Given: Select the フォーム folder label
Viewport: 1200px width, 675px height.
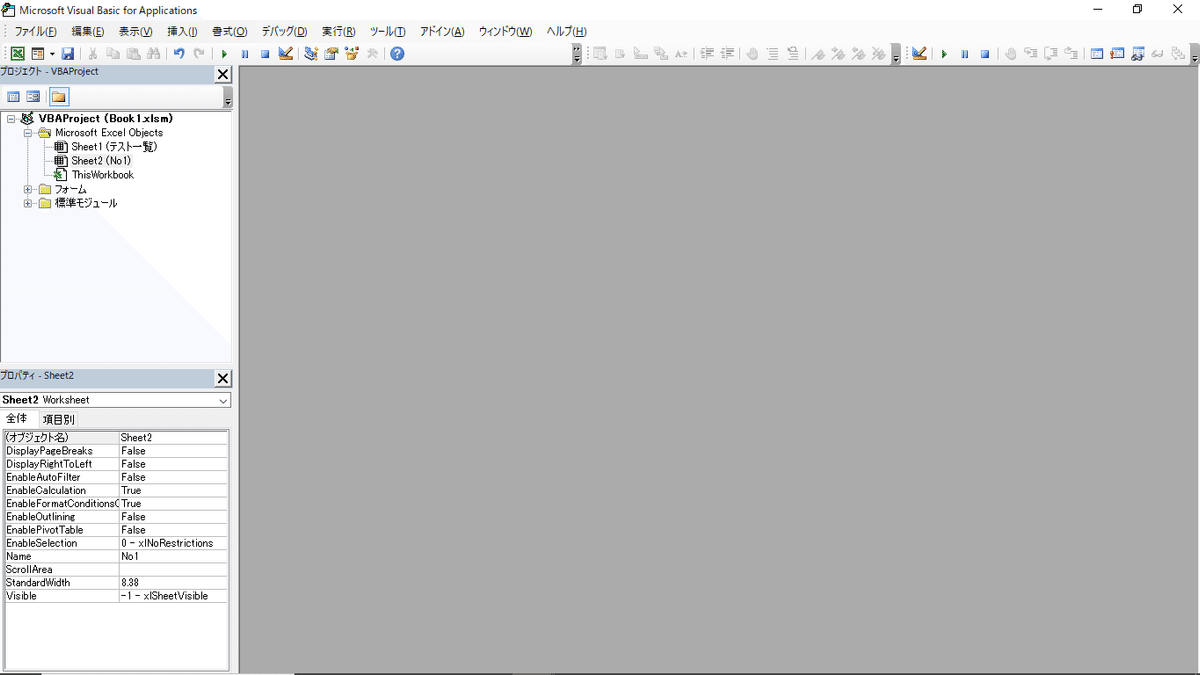Looking at the screenshot, I should coord(70,189).
